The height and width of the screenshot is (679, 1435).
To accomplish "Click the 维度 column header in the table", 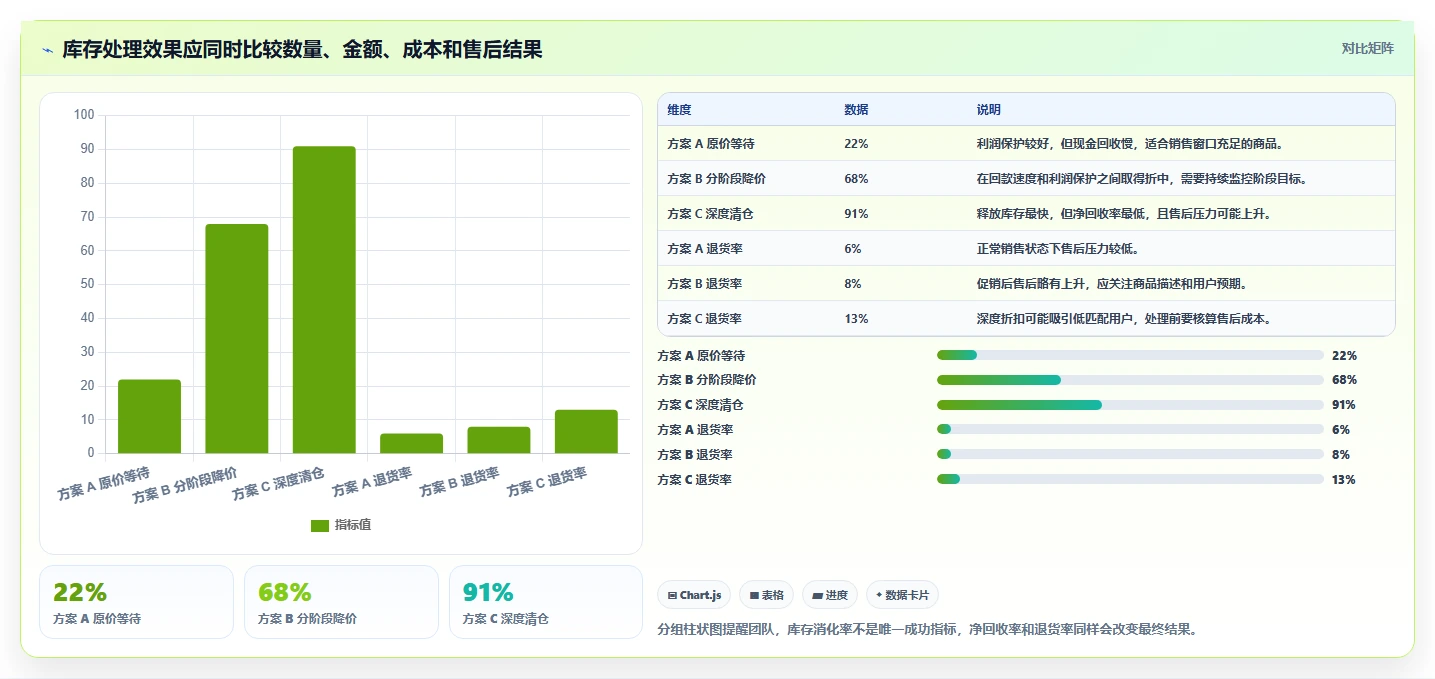I will [x=679, y=110].
